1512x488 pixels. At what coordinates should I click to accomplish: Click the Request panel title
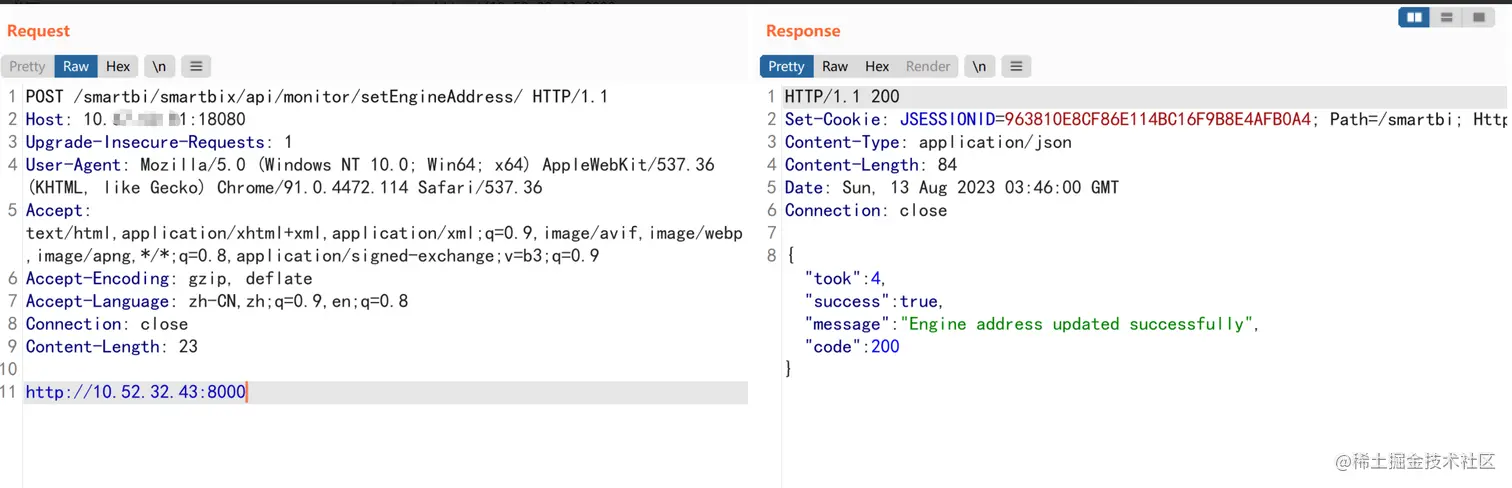(39, 31)
